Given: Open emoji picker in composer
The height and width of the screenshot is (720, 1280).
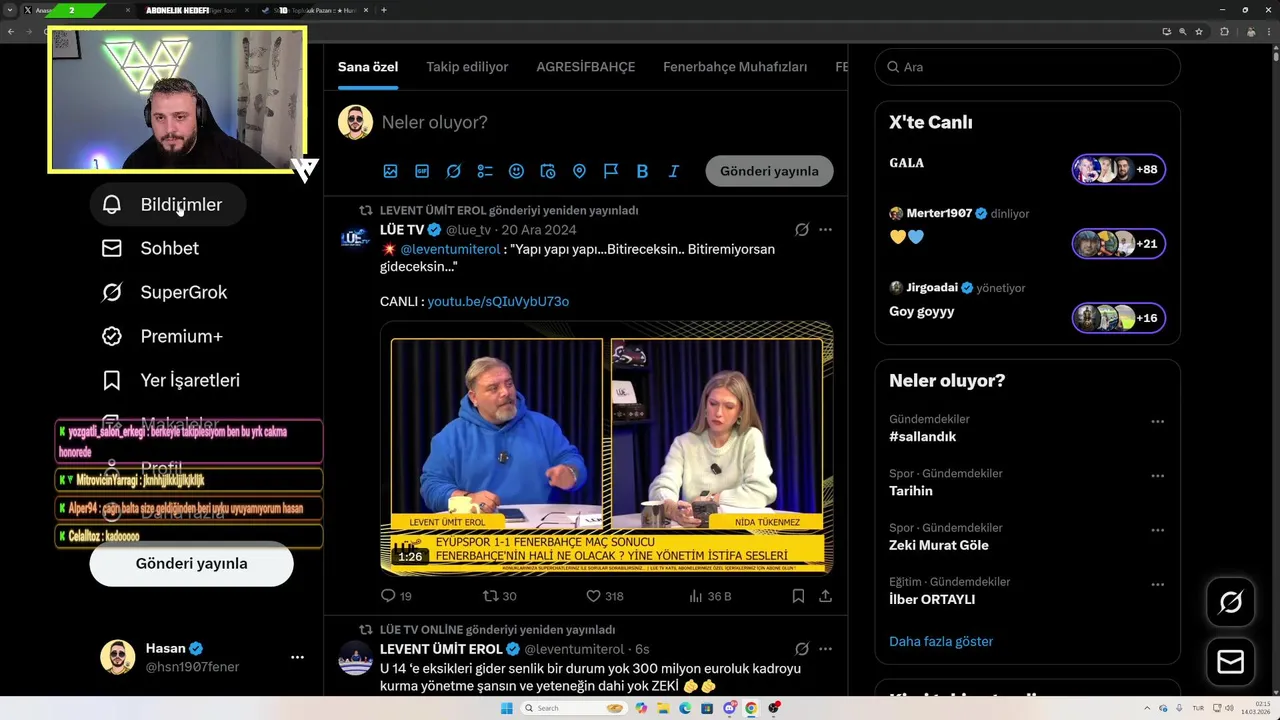Looking at the screenshot, I should tap(516, 171).
